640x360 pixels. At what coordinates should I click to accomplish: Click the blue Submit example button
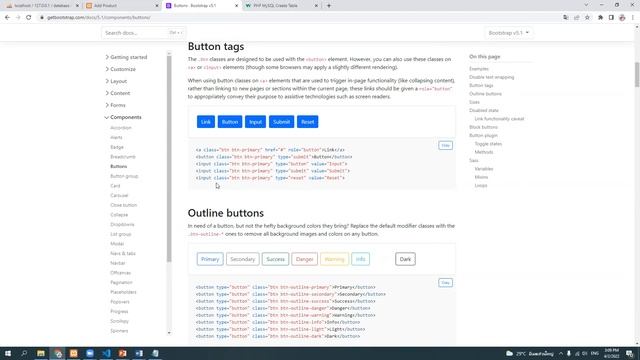281,122
